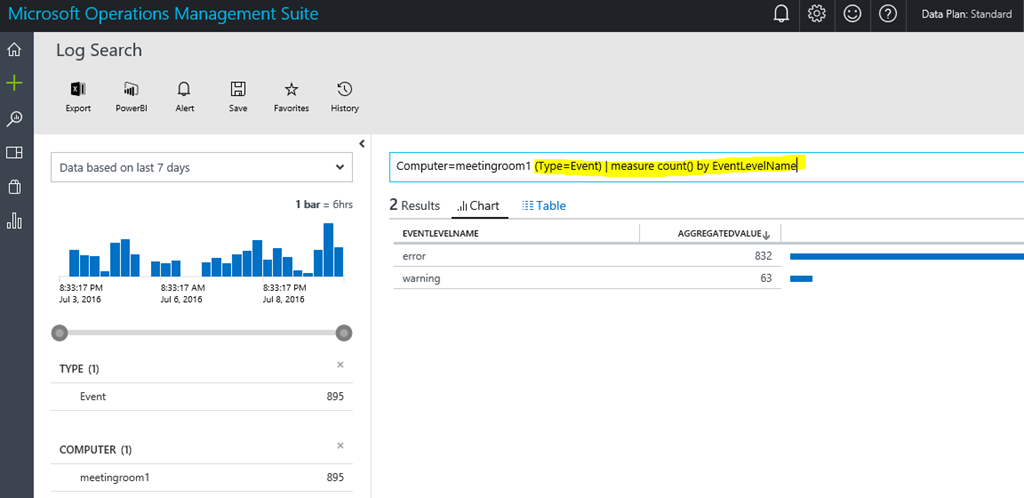
Task: Create an Alert with the bell icon
Action: point(184,90)
